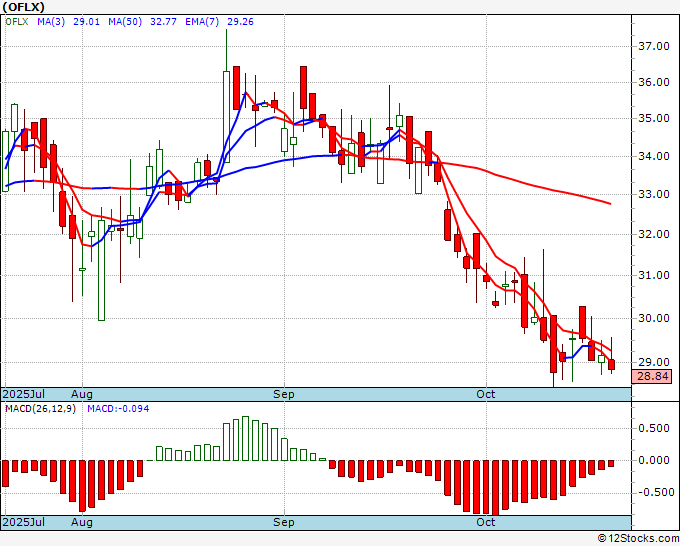Click the right end of the red 50-day MA line
This screenshot has height=546, width=680.
609,203
